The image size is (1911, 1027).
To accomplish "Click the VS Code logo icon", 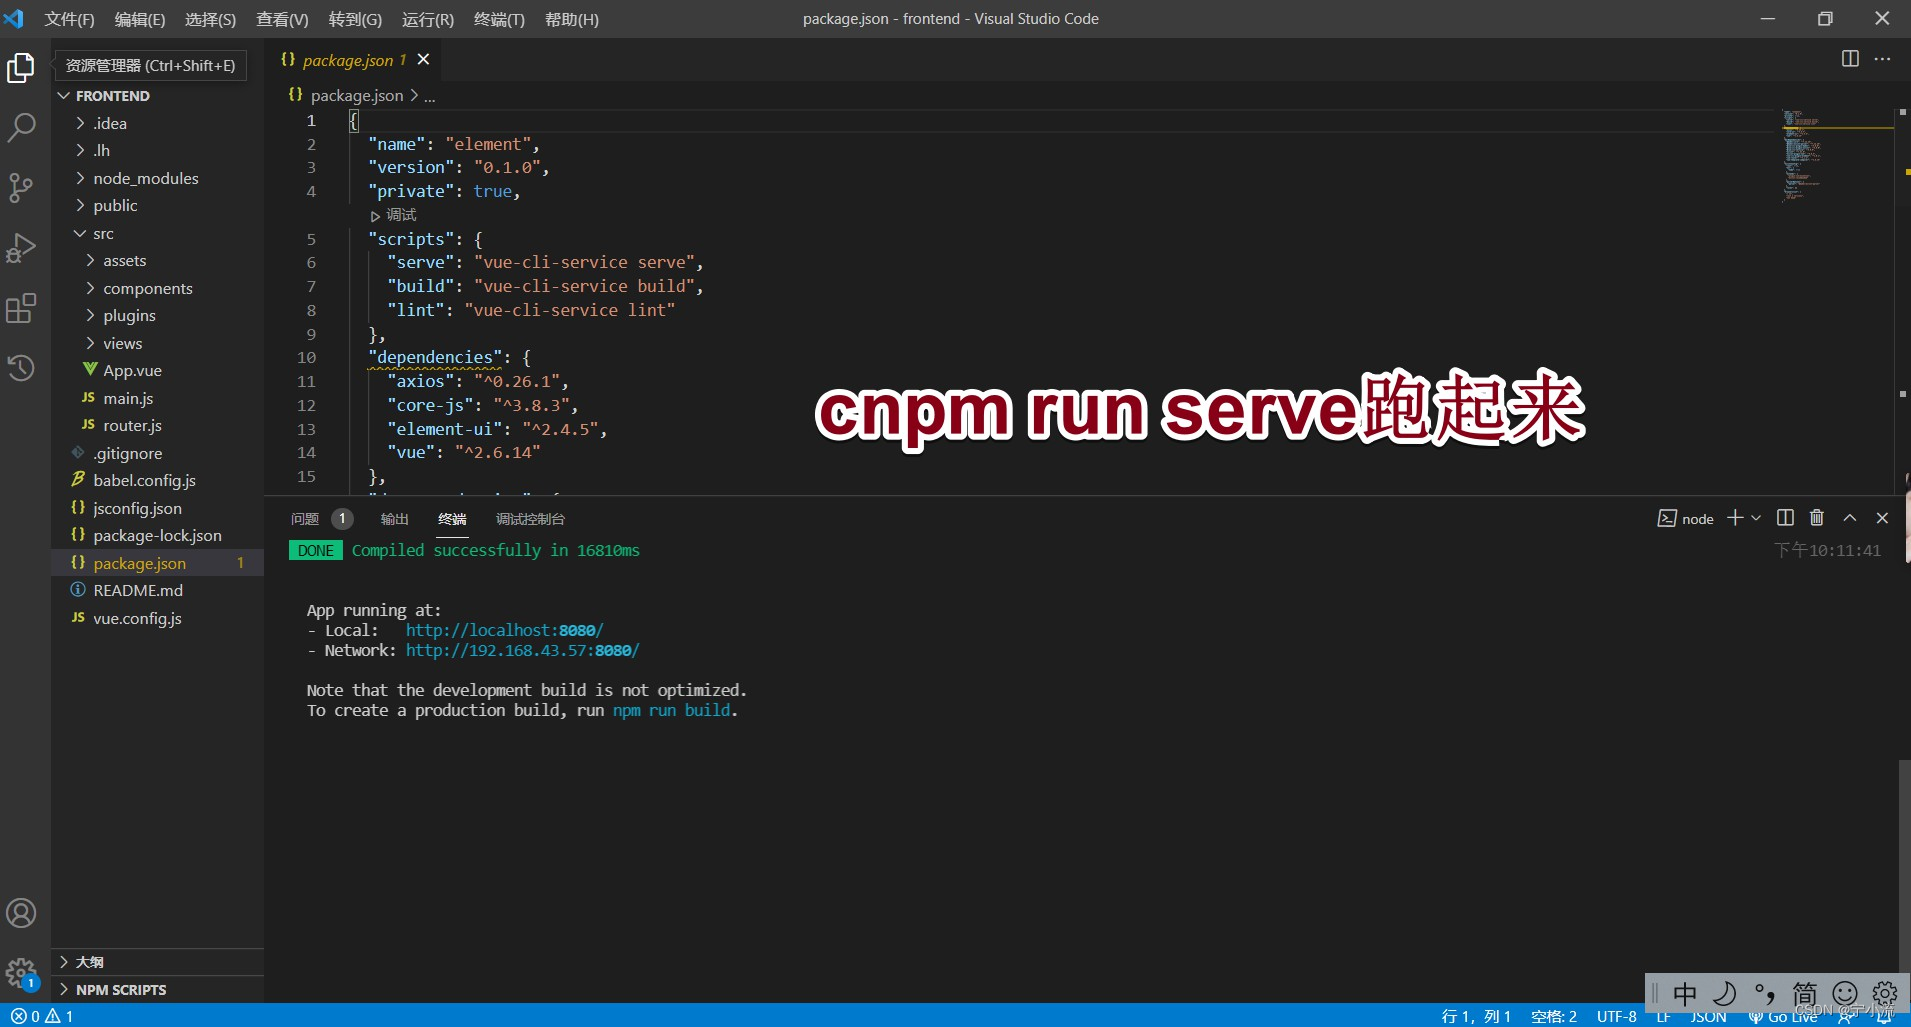I will point(13,18).
